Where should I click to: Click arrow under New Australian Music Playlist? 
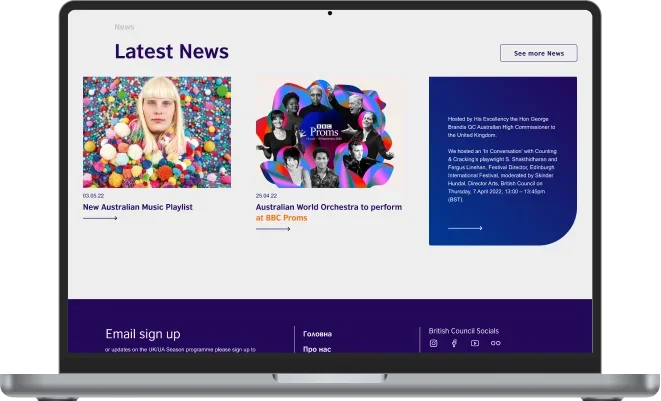coord(100,218)
